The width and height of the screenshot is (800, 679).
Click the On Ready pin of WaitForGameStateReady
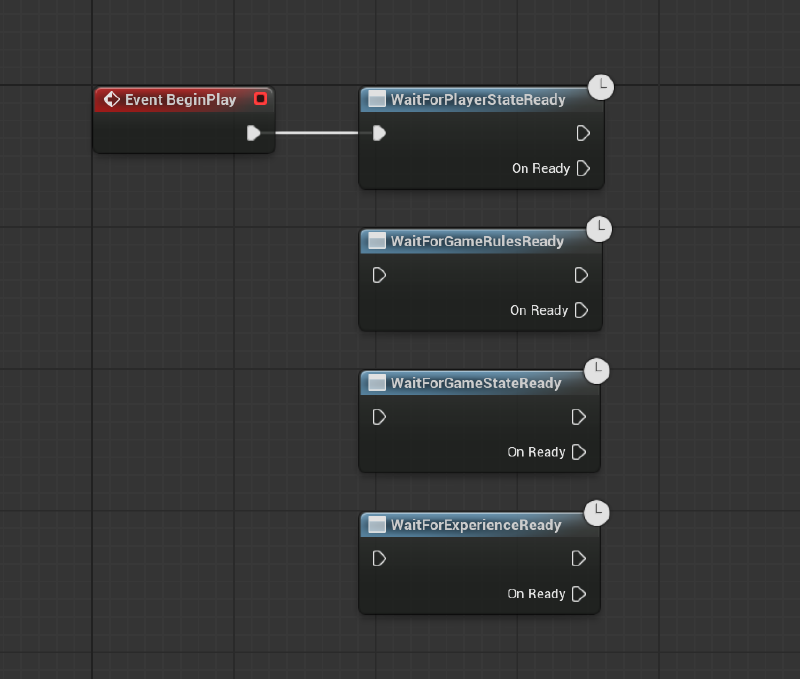coord(580,452)
